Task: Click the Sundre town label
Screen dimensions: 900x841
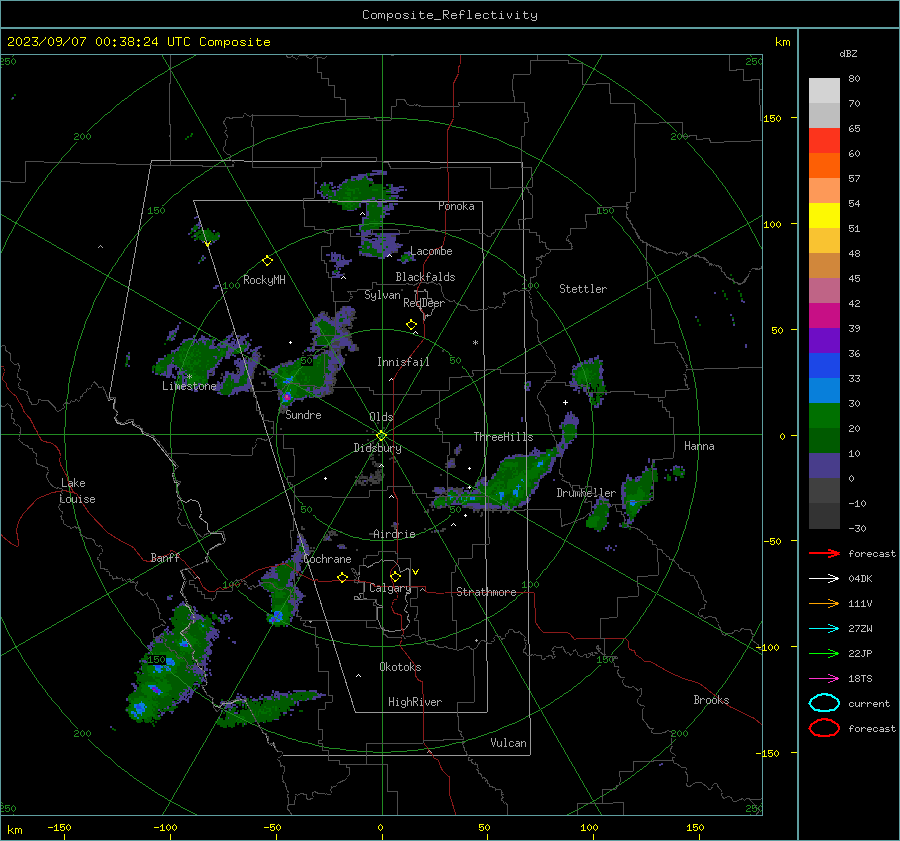Action: coord(303,415)
